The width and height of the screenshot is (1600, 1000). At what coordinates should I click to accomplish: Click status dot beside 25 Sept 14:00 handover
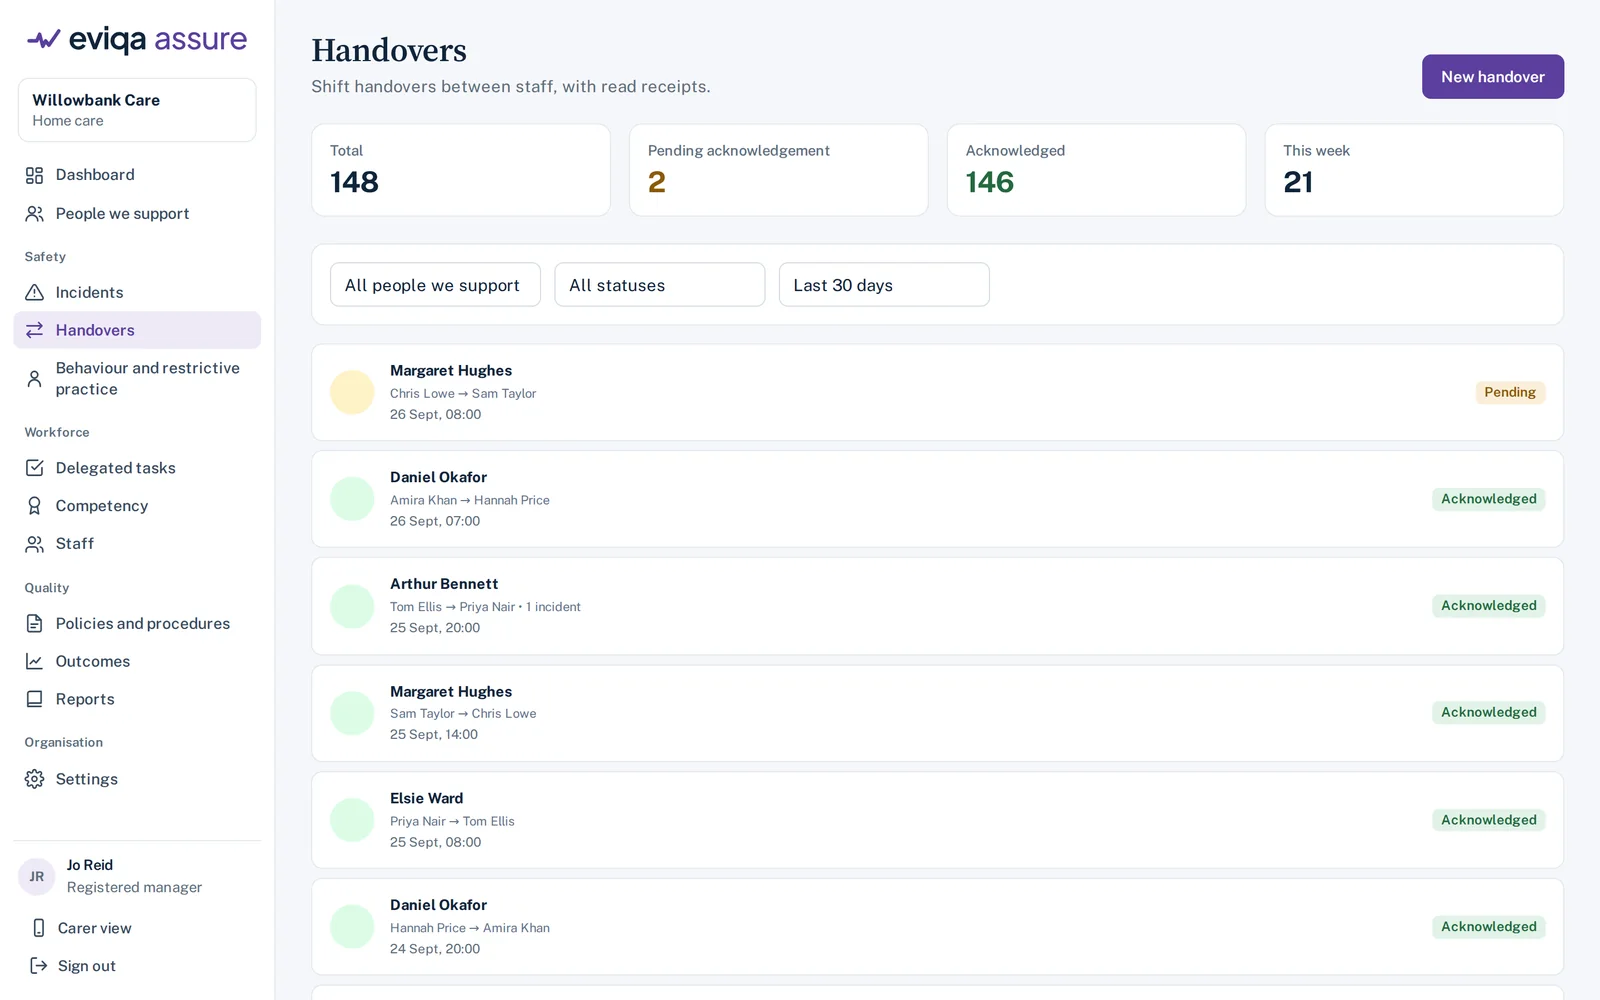click(352, 713)
